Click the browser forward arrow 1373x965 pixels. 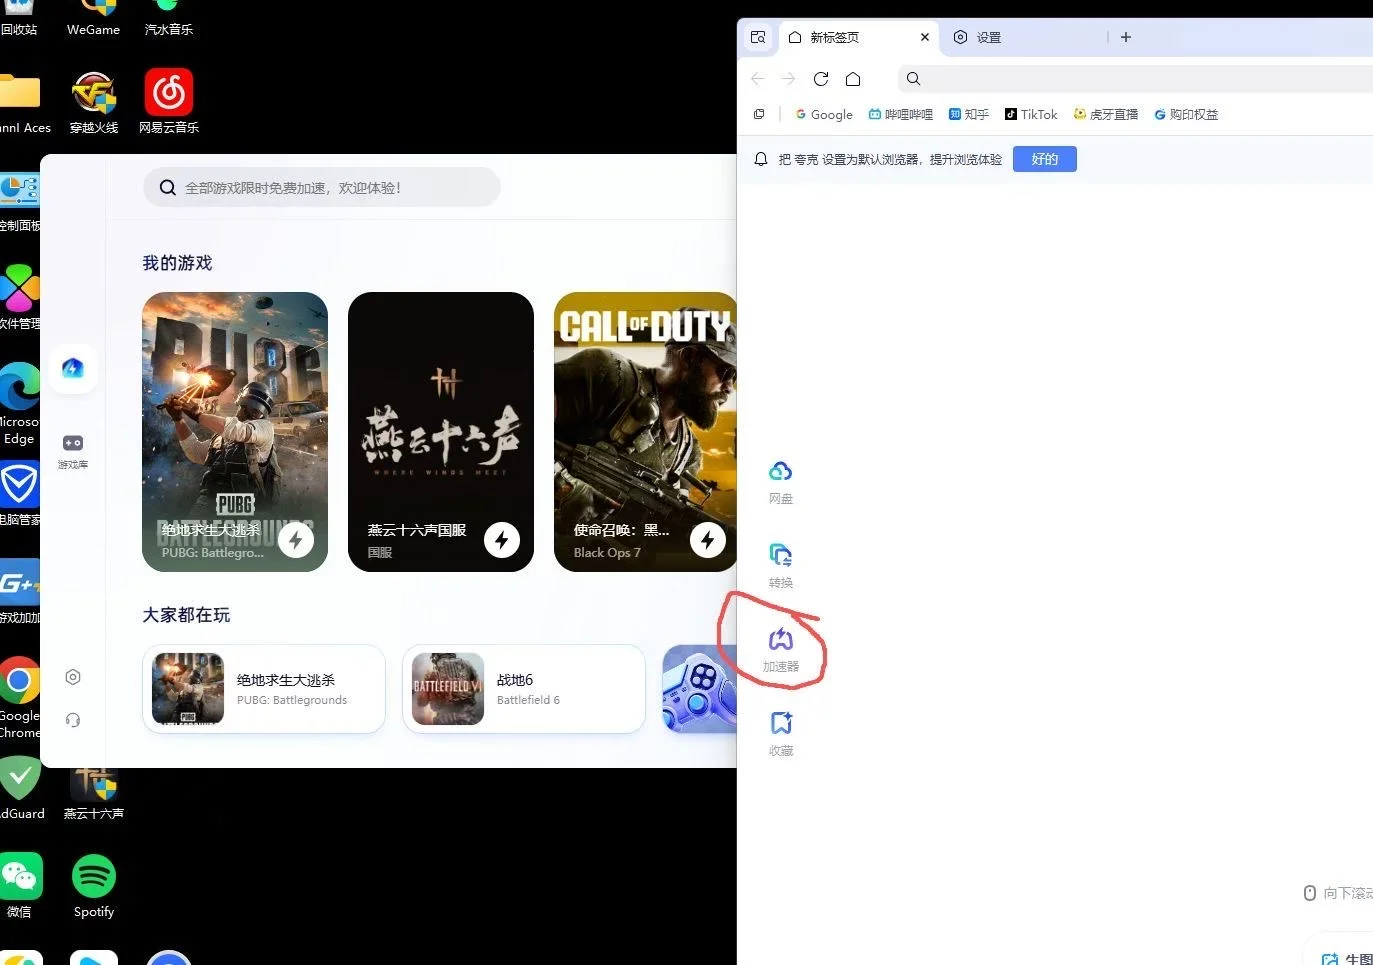(x=789, y=79)
